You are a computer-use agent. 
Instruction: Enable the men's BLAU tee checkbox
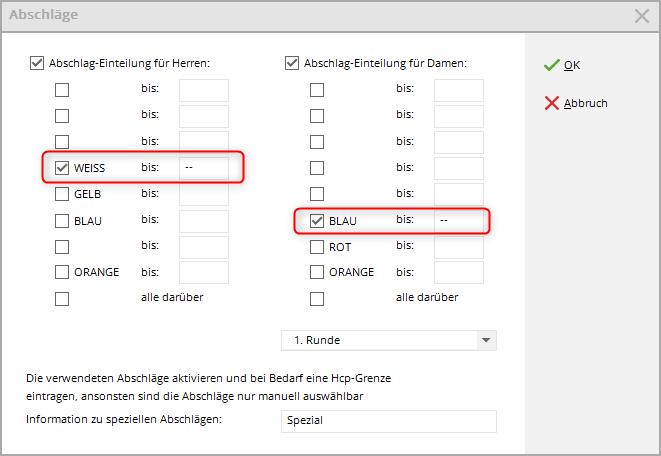[x=62, y=220]
